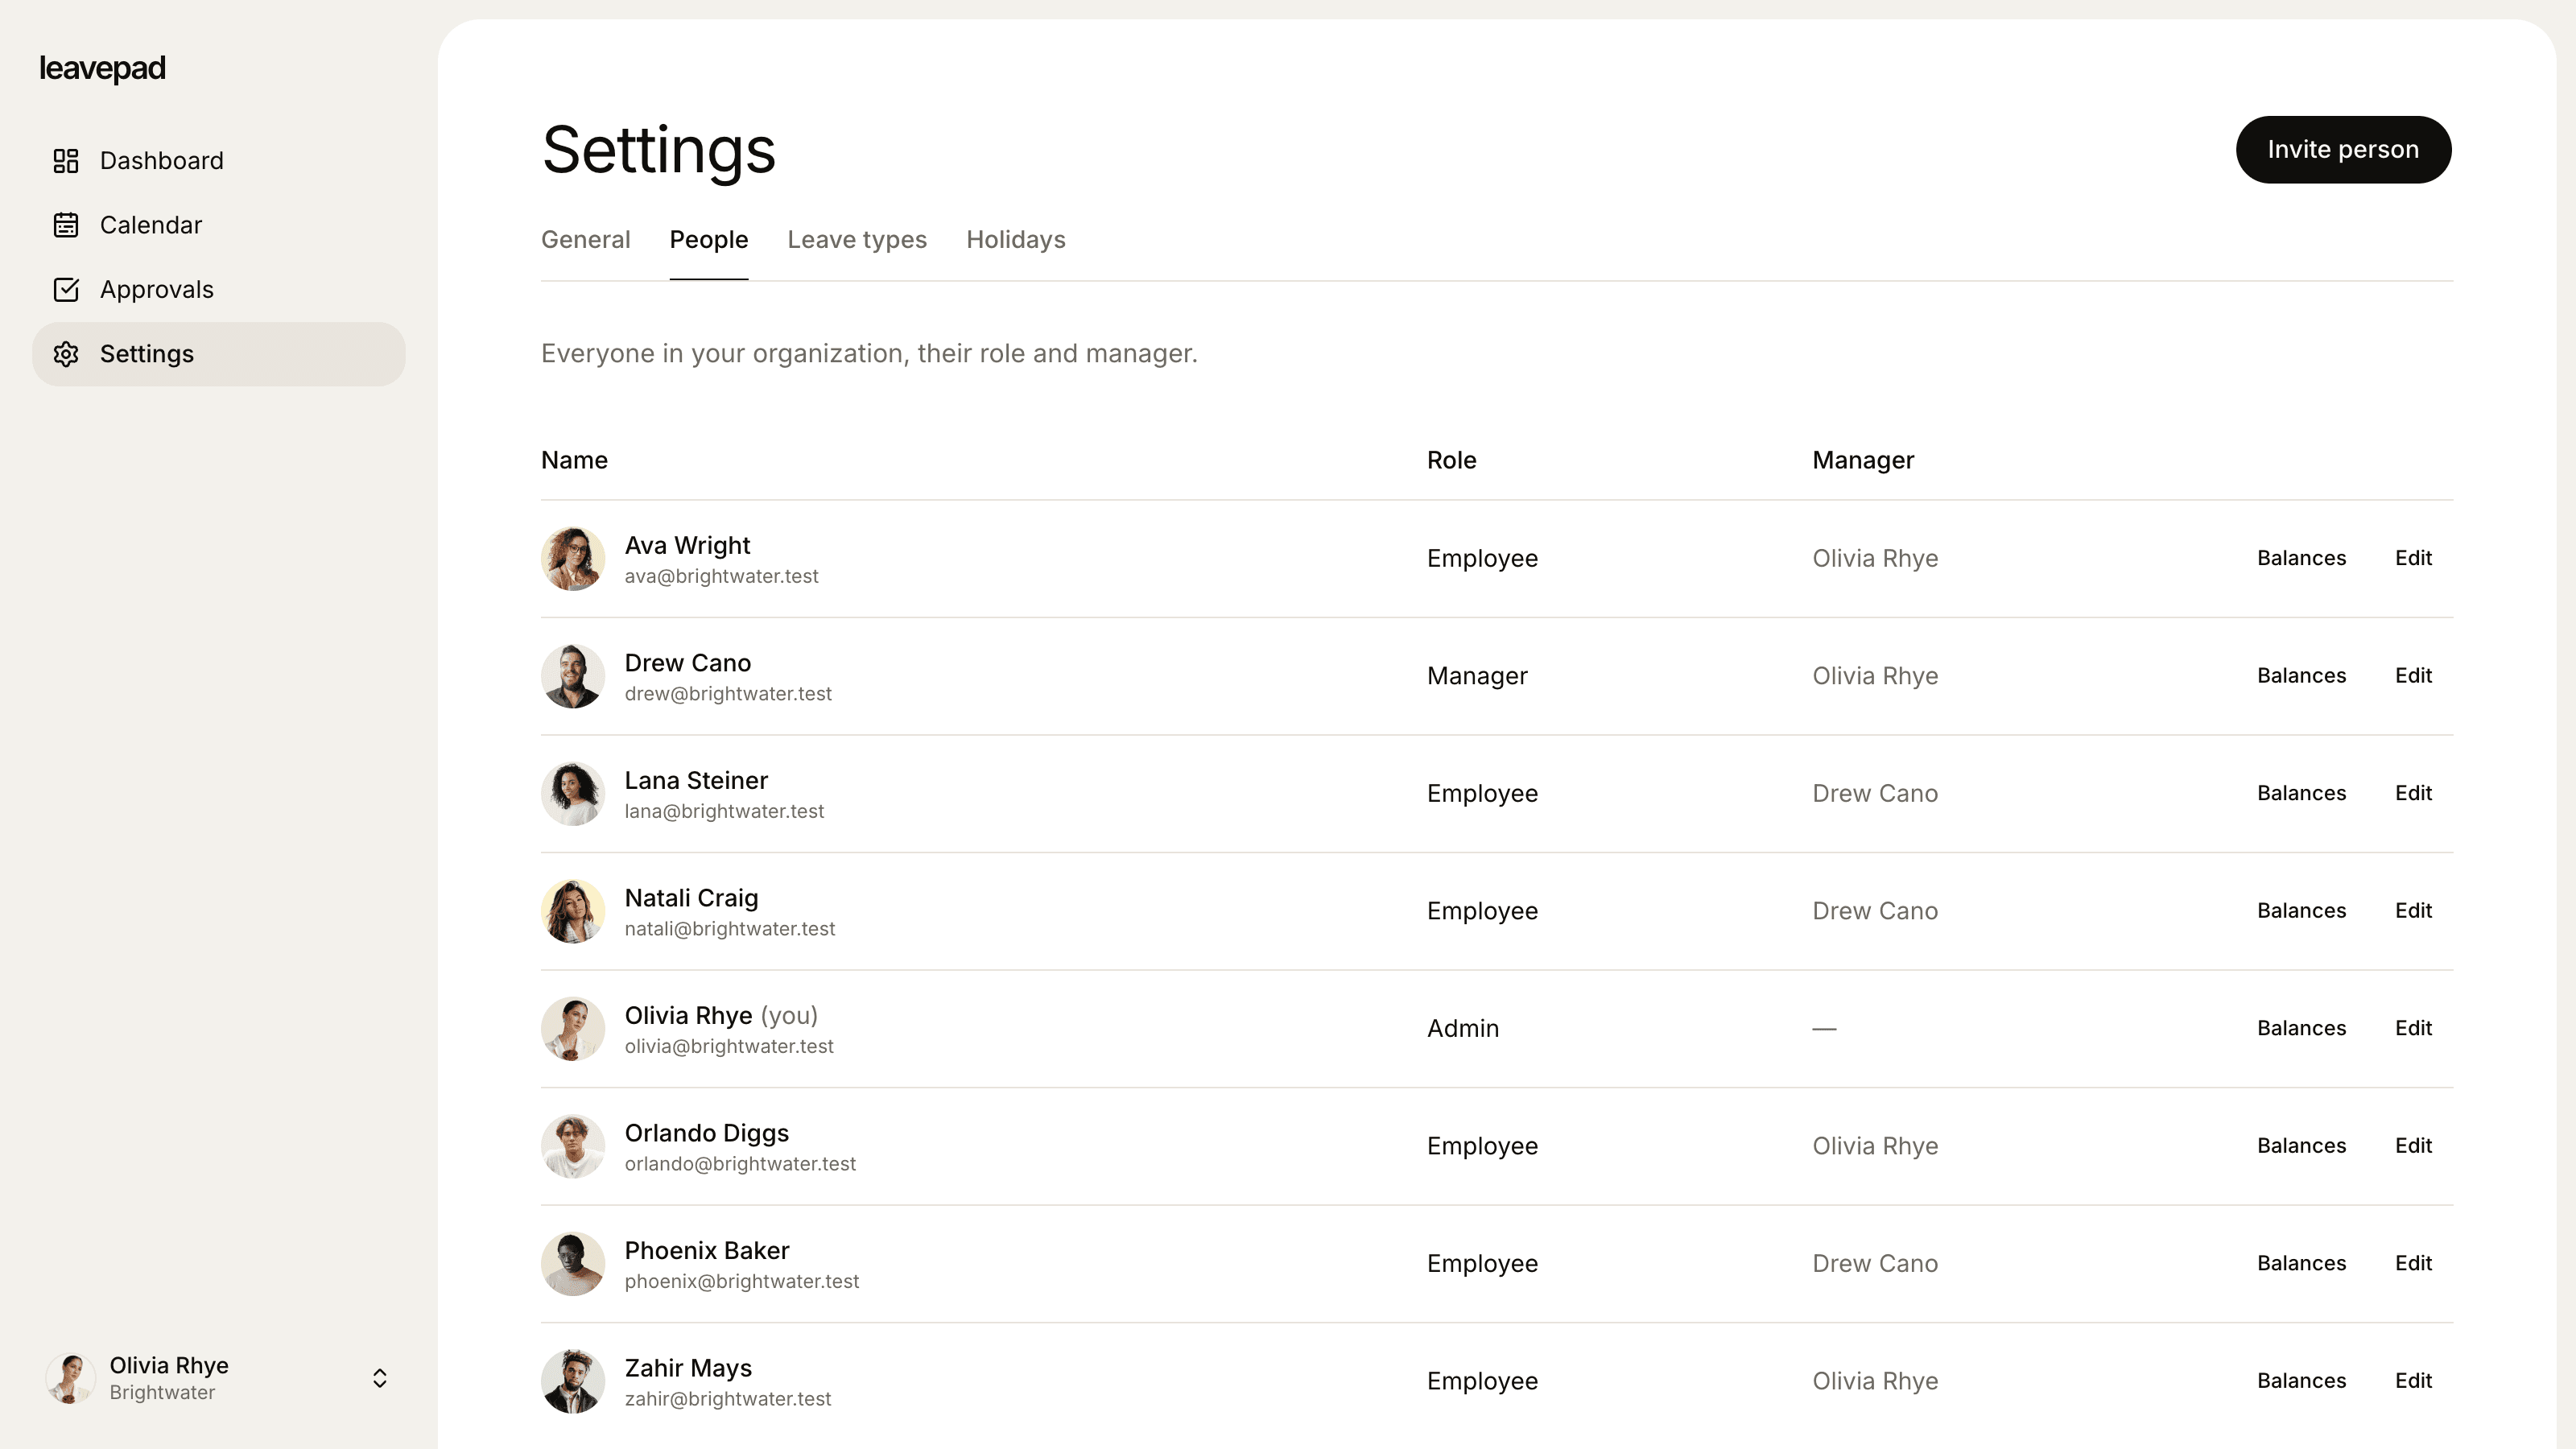Click the Settings gear icon
Viewport: 2576px width, 1449px height.
pos(66,354)
